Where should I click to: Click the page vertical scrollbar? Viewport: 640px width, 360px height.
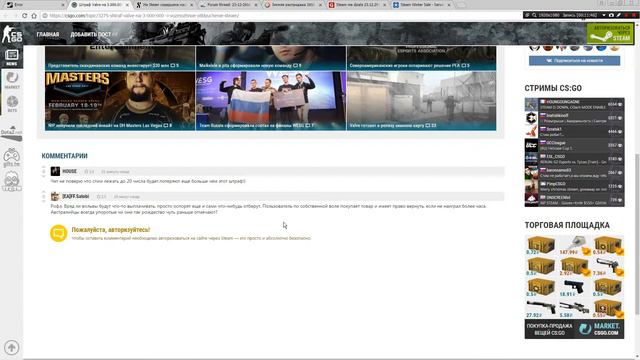pos(637,233)
